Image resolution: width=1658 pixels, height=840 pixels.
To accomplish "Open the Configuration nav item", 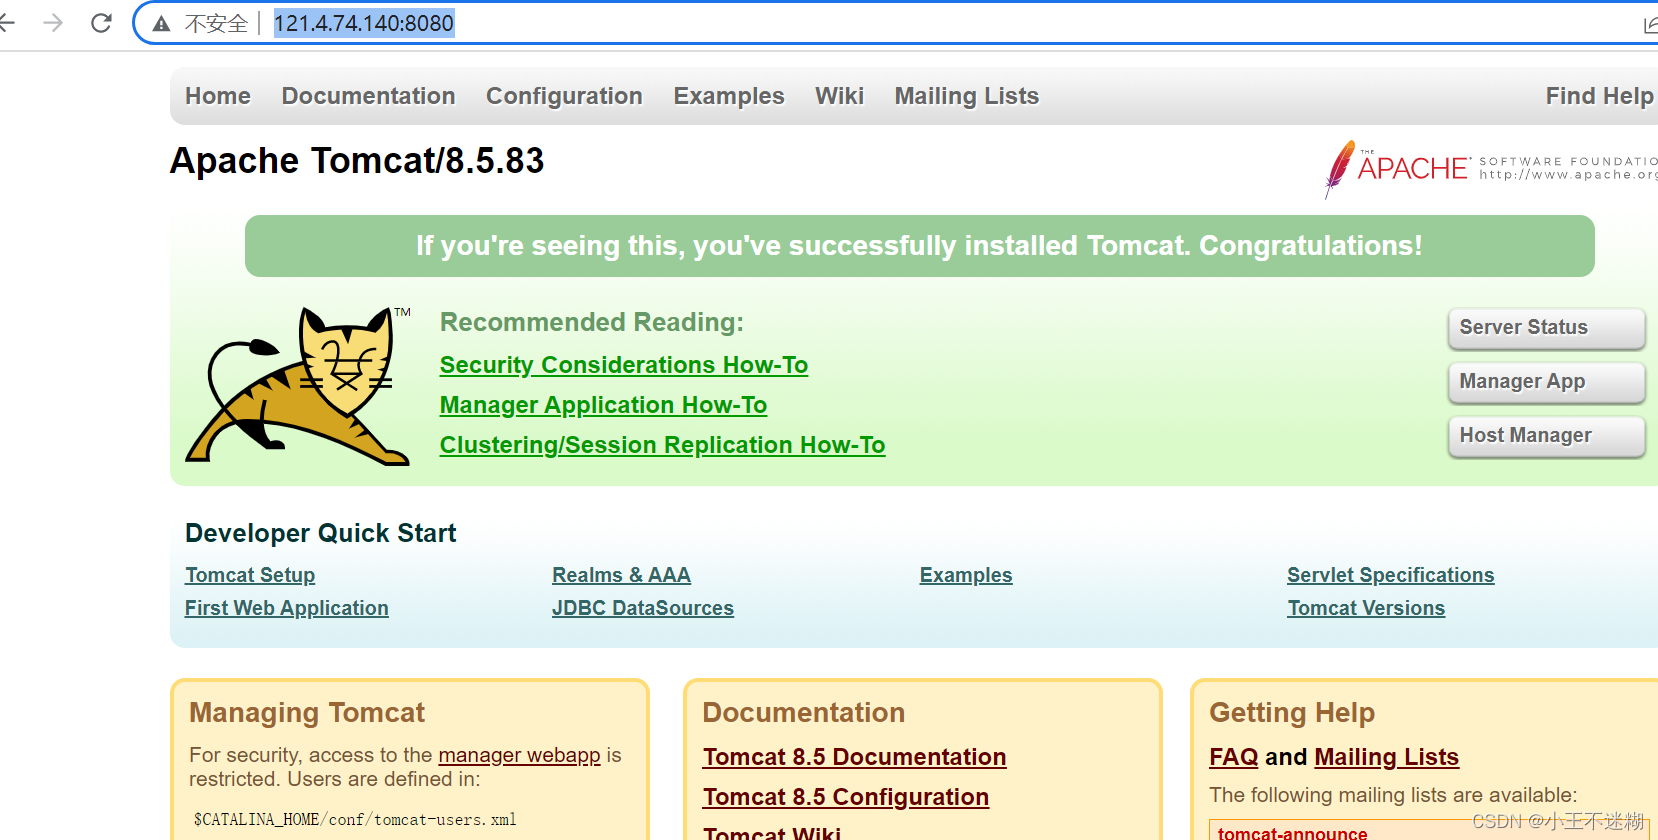I will tap(564, 96).
